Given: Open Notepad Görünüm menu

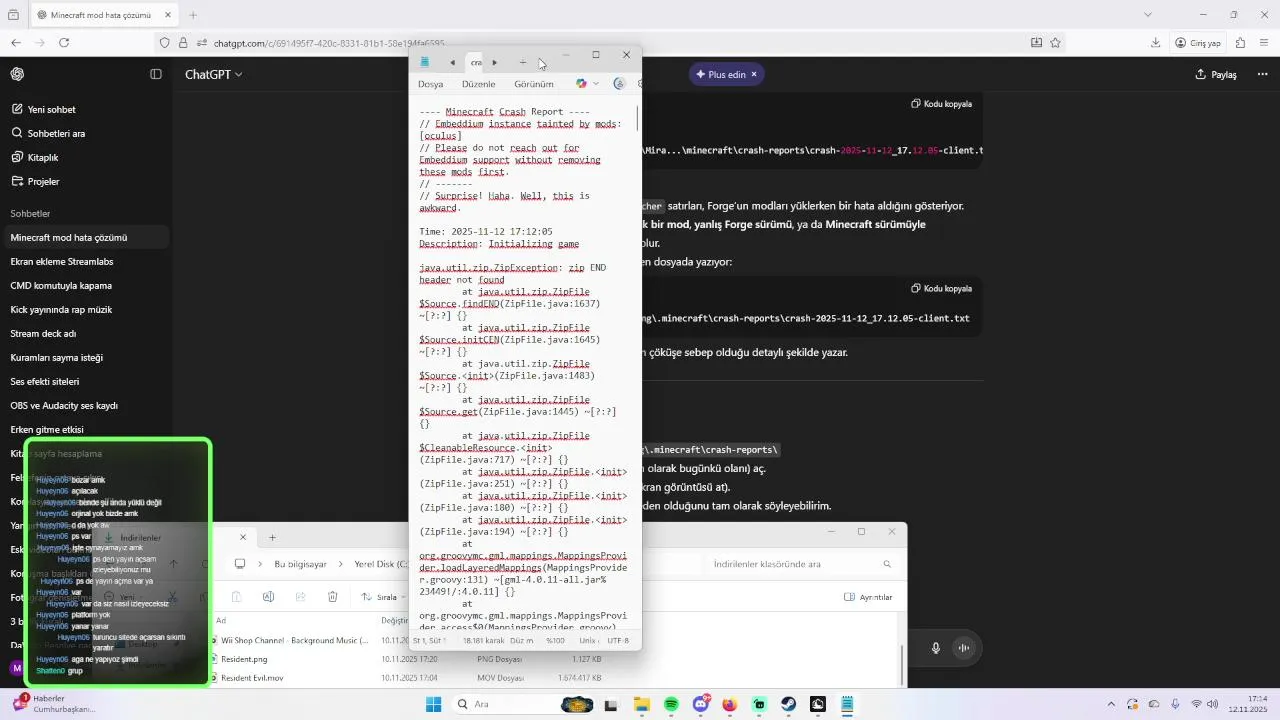Looking at the screenshot, I should [x=534, y=84].
